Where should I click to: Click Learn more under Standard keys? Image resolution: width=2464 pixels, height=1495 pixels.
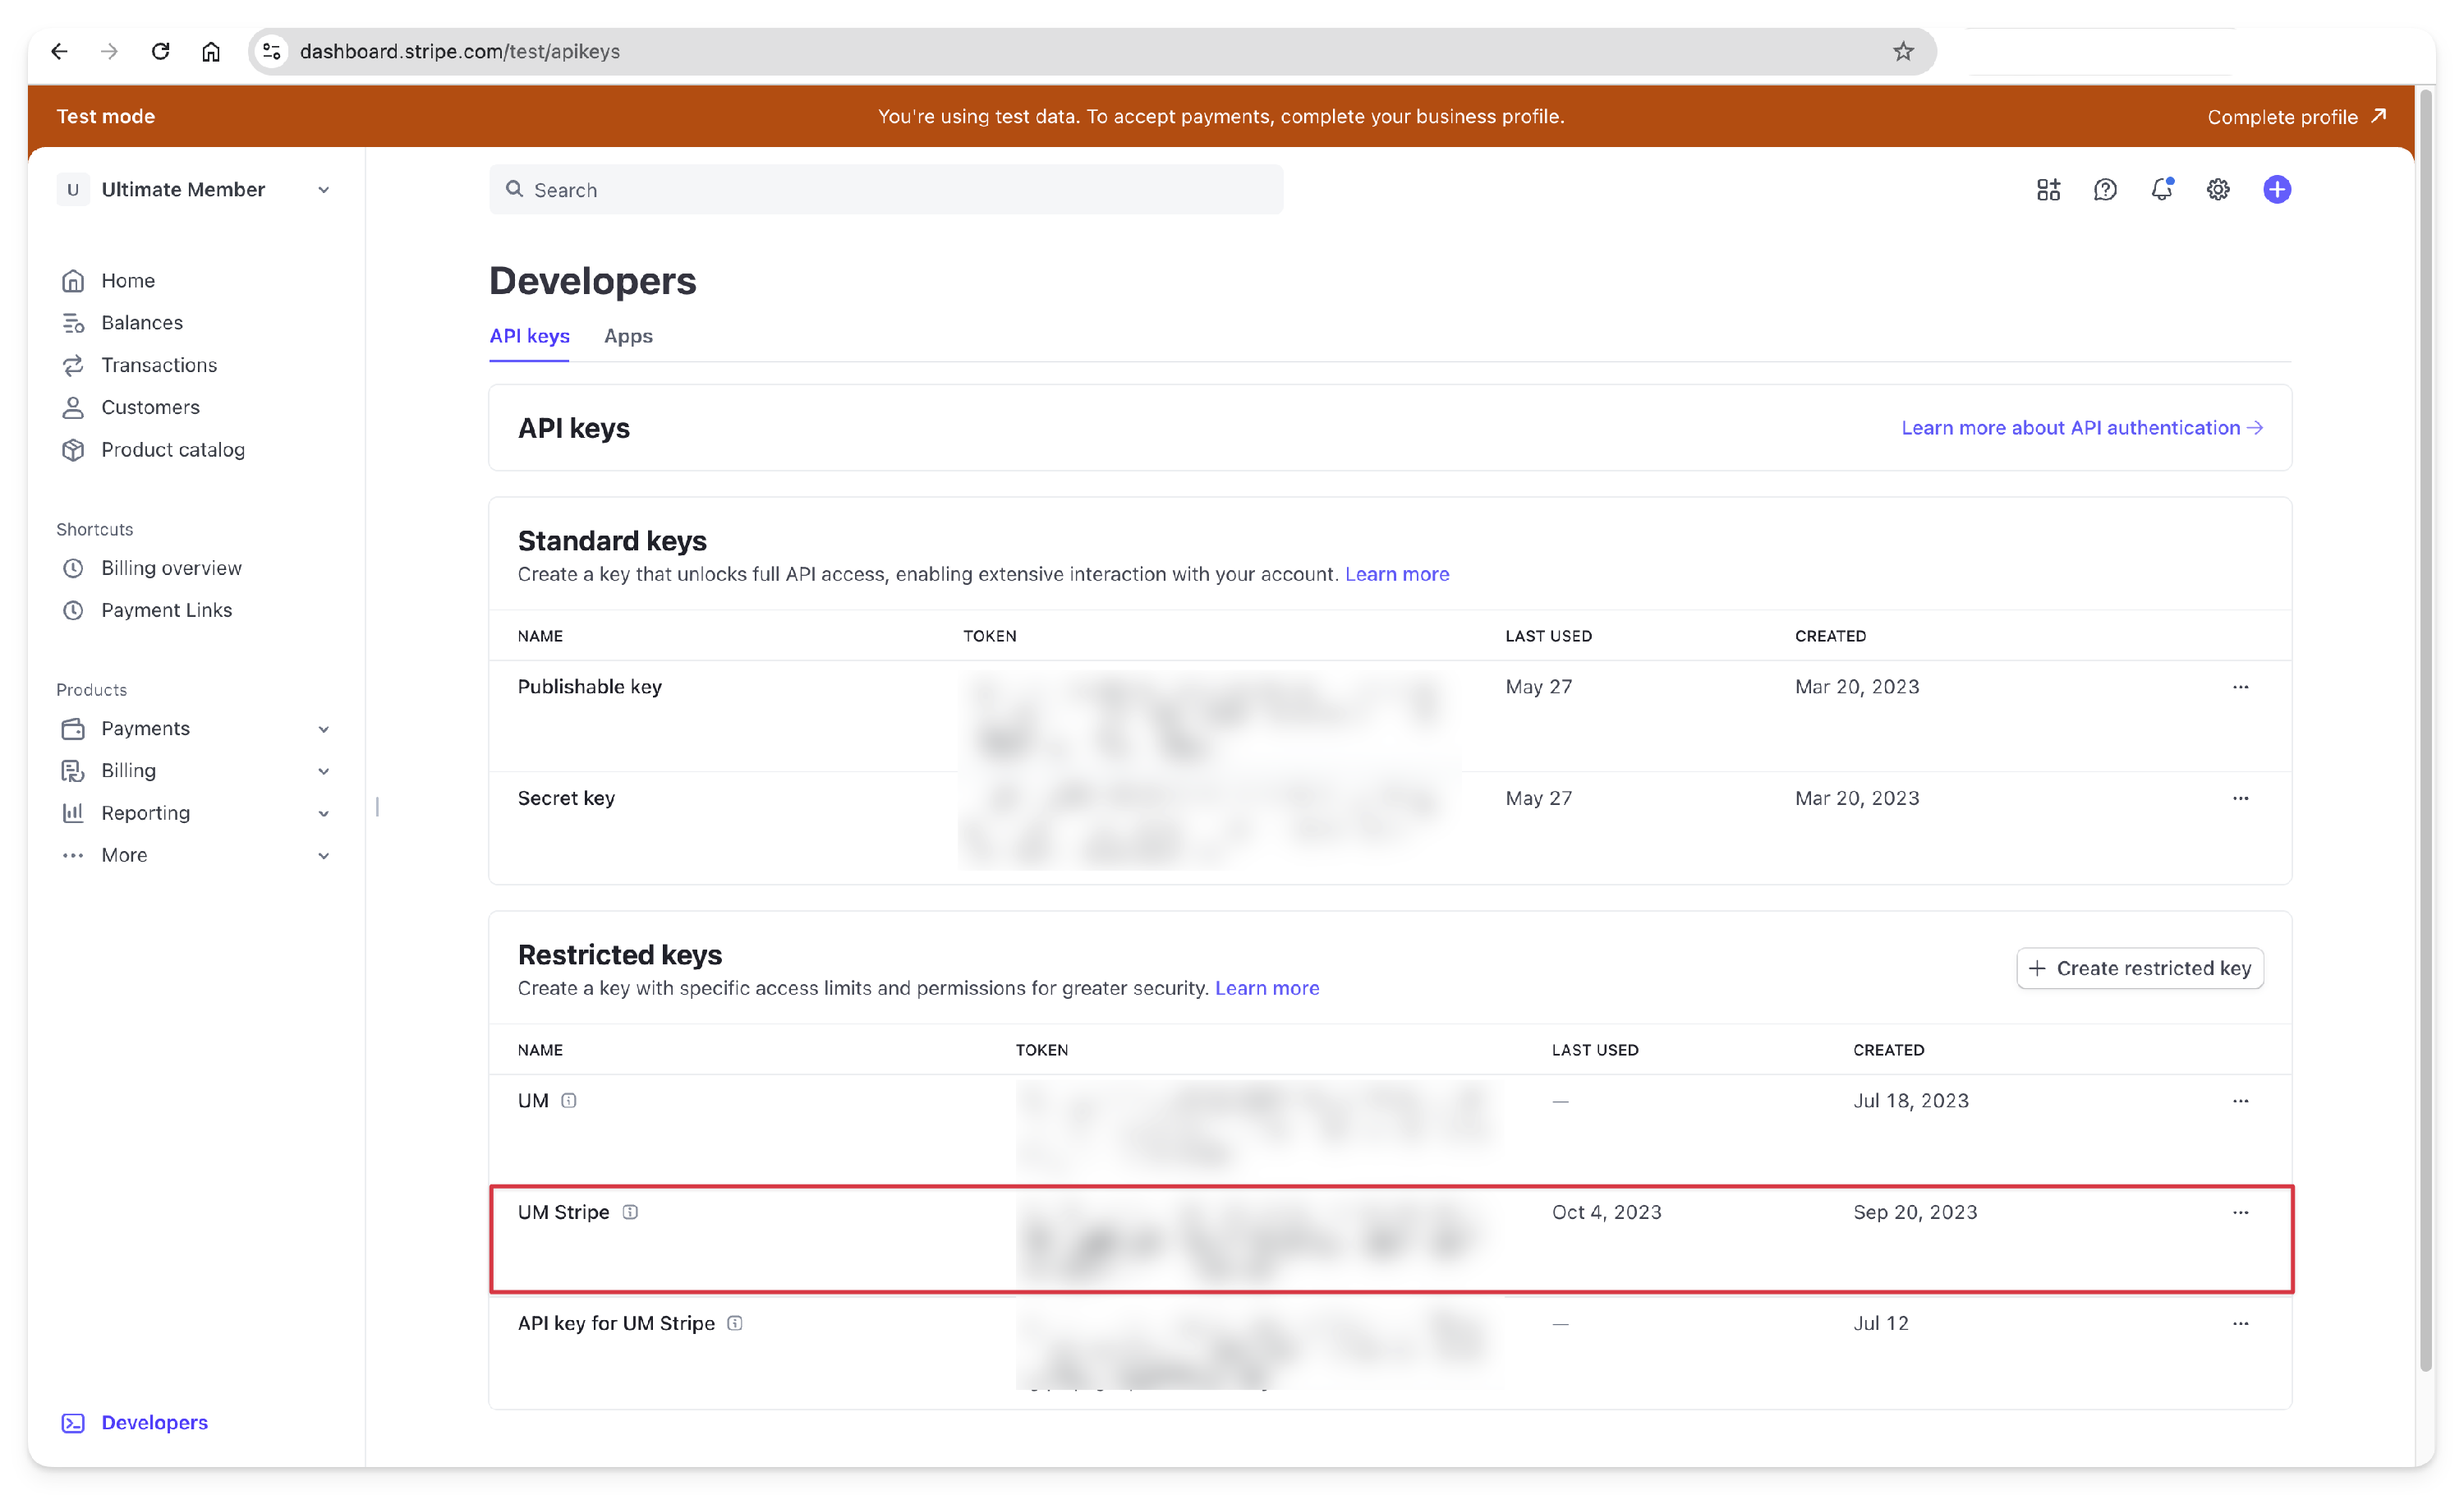pyautogui.click(x=1396, y=574)
